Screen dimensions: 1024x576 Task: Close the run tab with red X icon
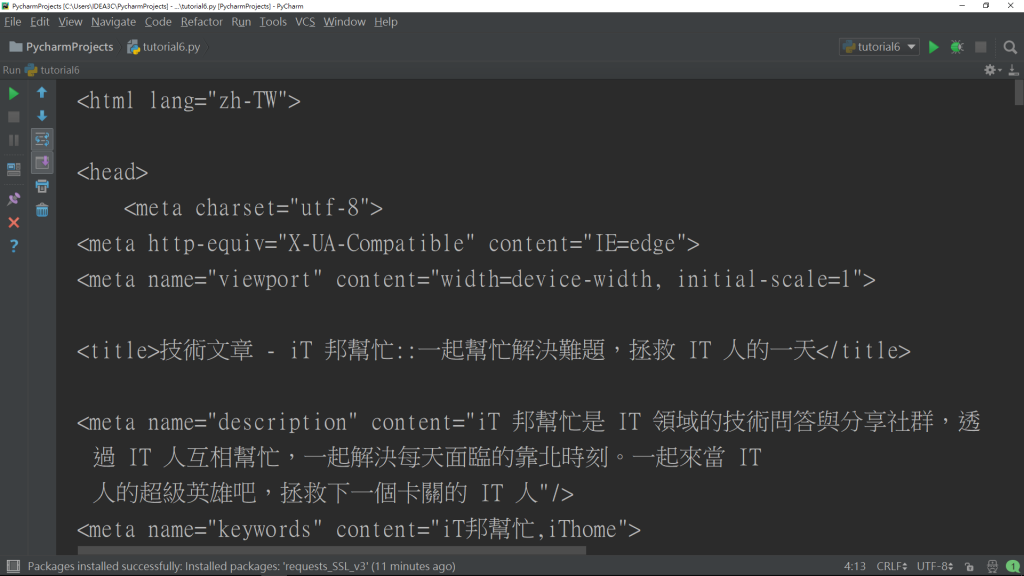(13, 223)
